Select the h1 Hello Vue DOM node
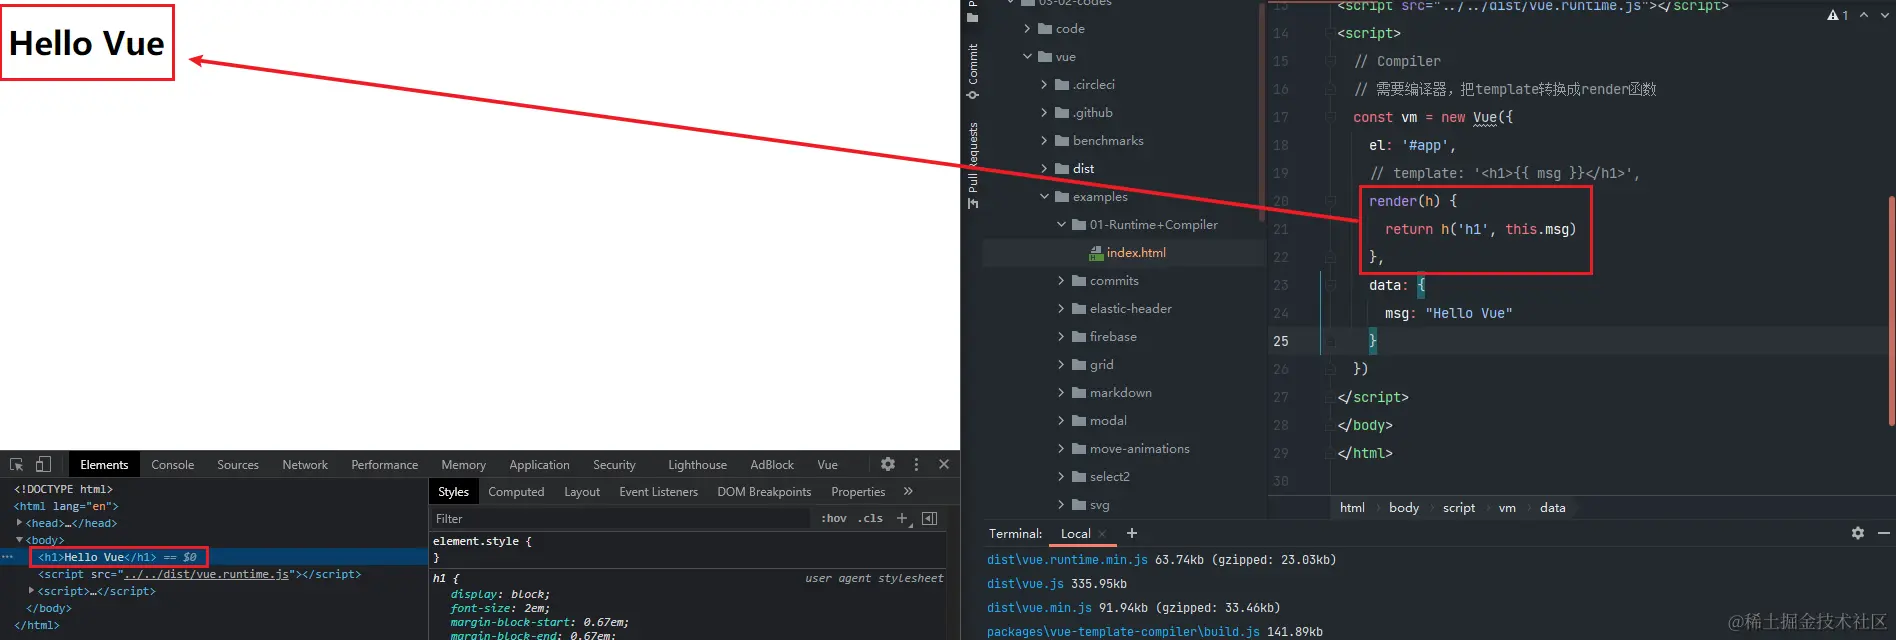 pyautogui.click(x=118, y=557)
